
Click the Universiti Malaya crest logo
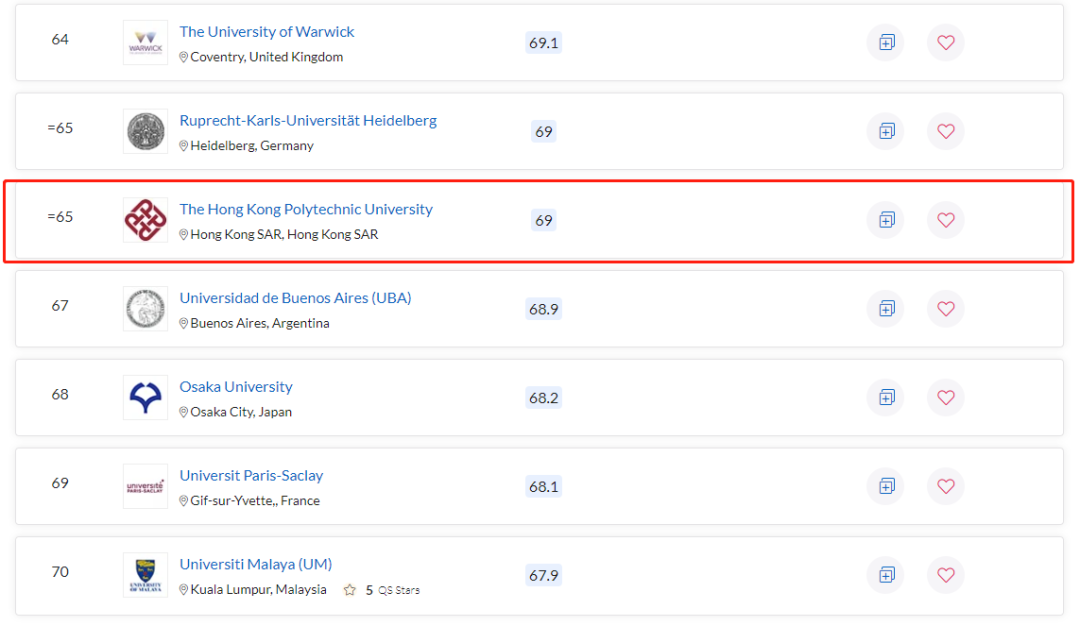[145, 575]
